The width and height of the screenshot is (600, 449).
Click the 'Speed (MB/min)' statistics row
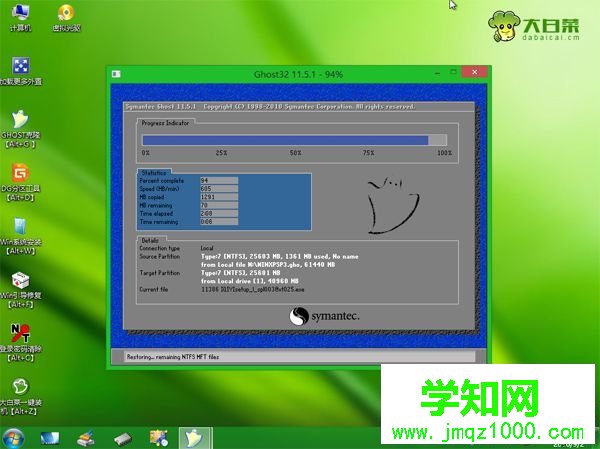click(189, 189)
